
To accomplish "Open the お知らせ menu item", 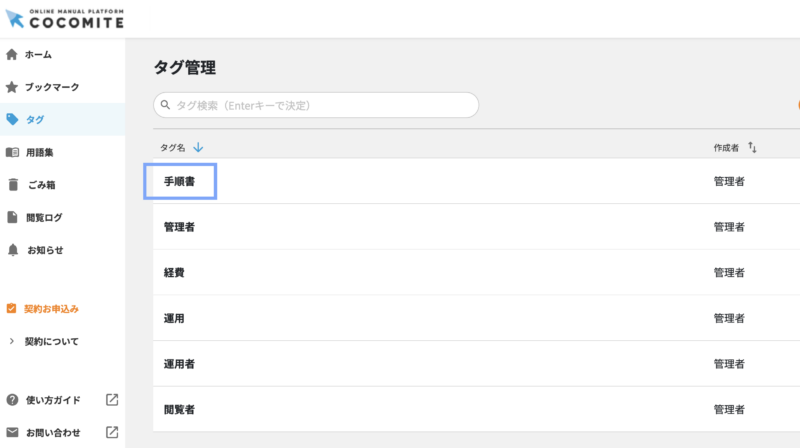I will pyautogui.click(x=45, y=249).
